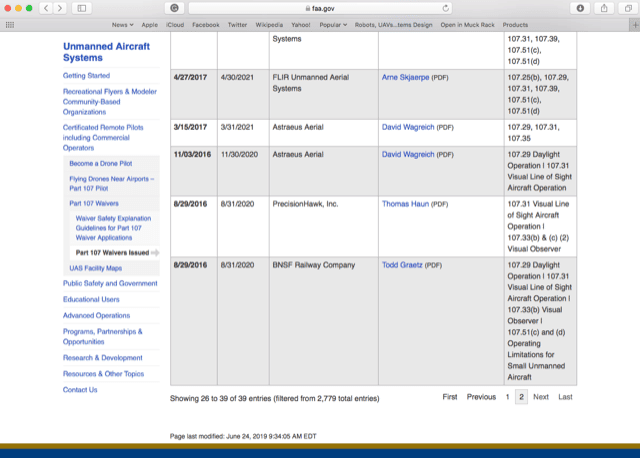Image resolution: width=640 pixels, height=458 pixels.
Task: Open Todd Graetz PDF link
Action: pos(402,265)
